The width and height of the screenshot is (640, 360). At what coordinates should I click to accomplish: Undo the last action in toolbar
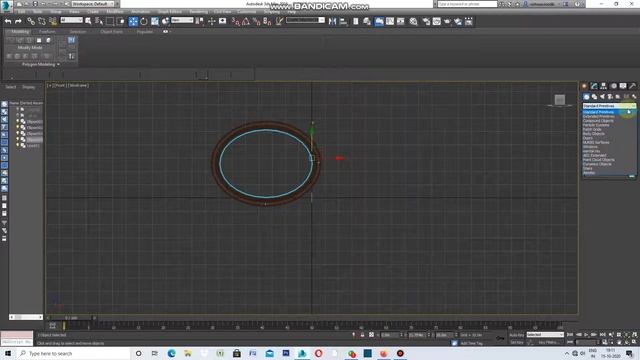click(8, 21)
